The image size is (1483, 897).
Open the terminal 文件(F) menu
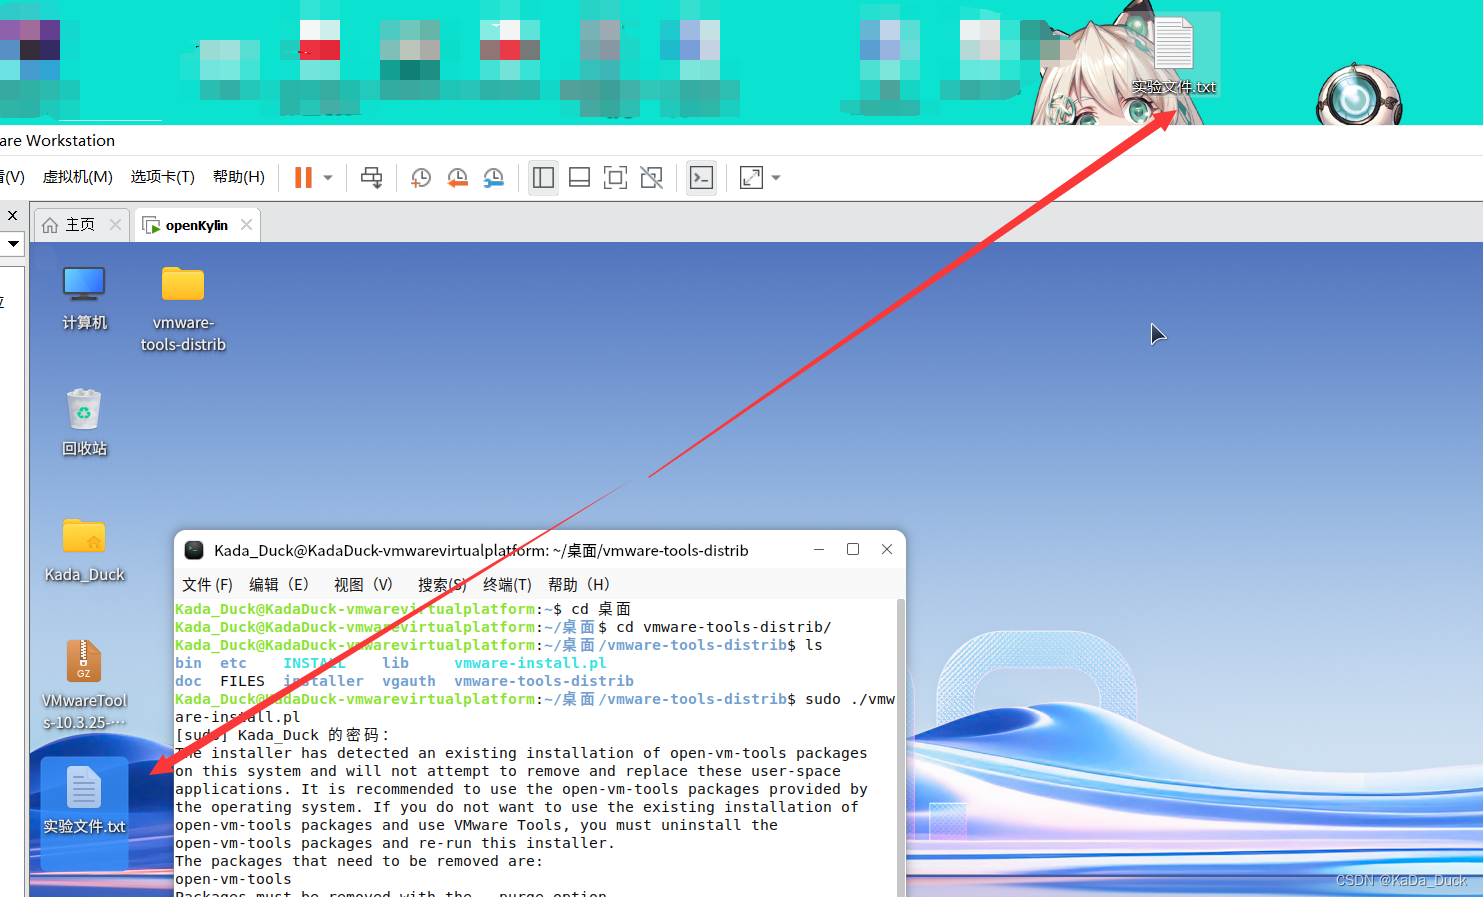click(207, 585)
